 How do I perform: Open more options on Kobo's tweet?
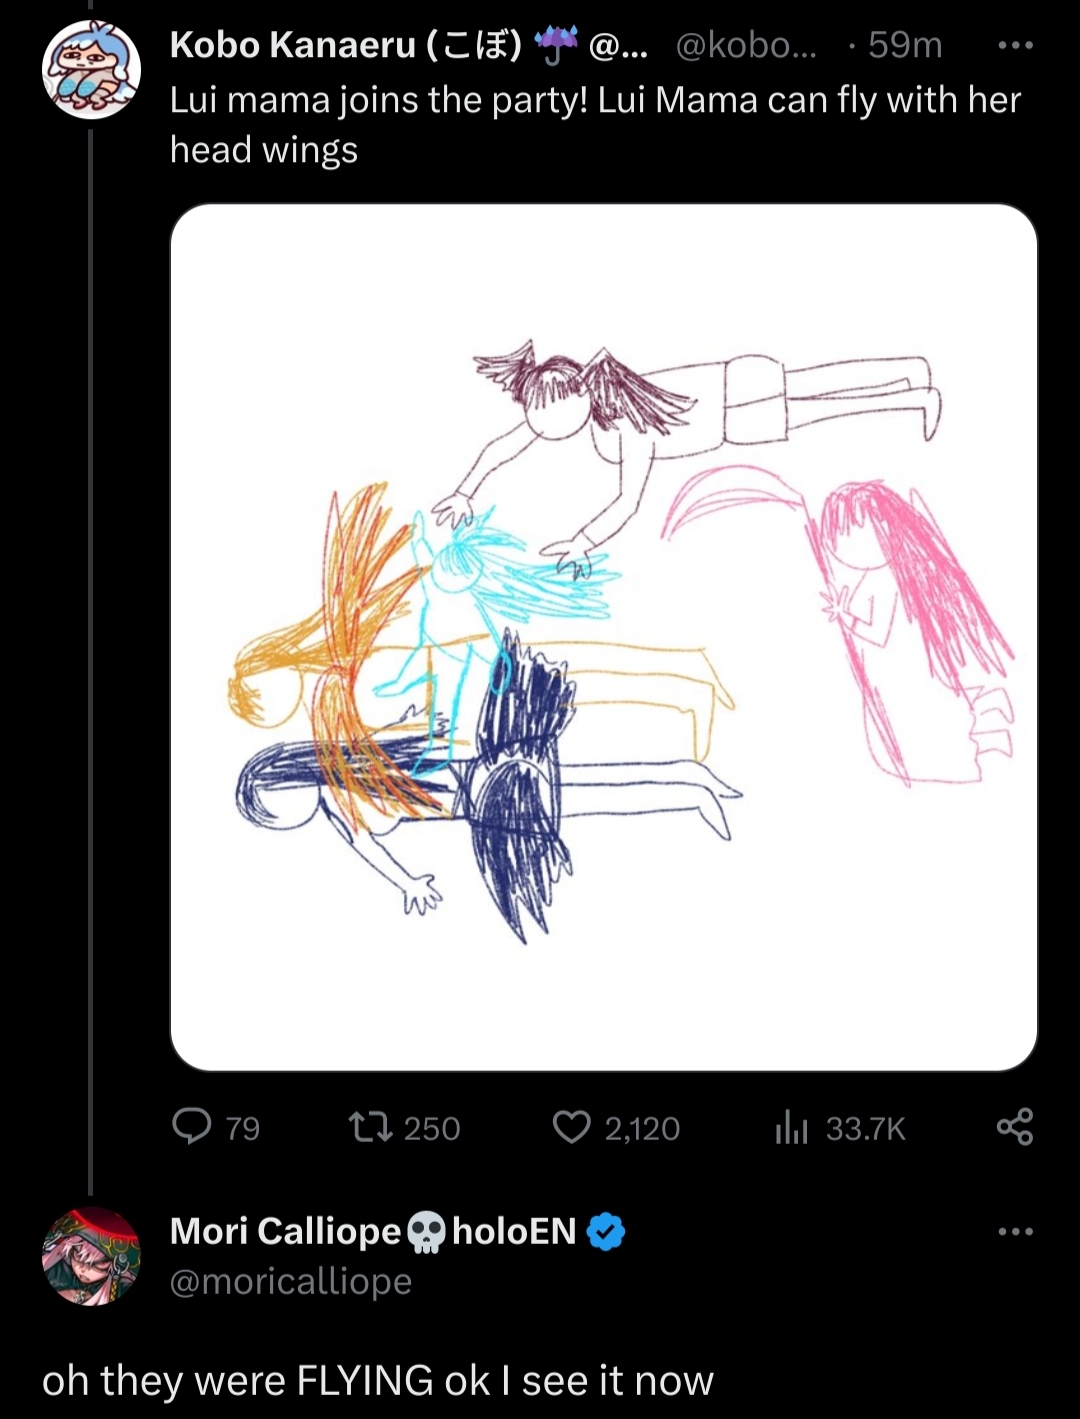[1016, 46]
